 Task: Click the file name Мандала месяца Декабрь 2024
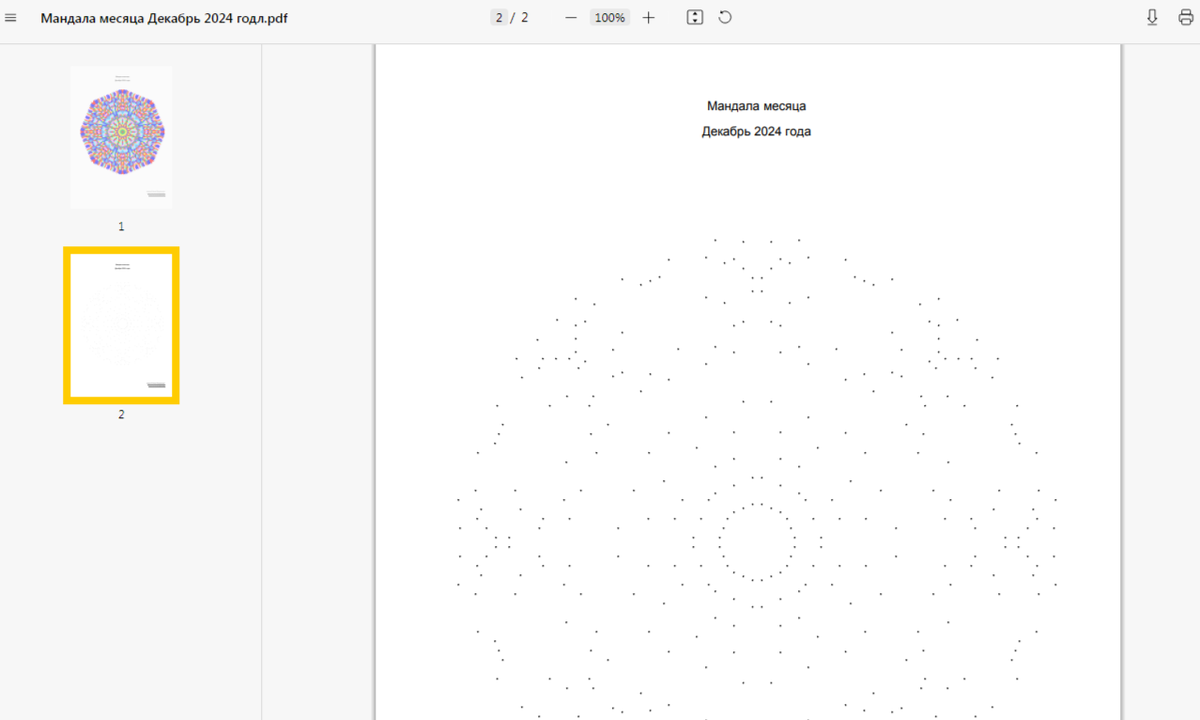pos(165,18)
